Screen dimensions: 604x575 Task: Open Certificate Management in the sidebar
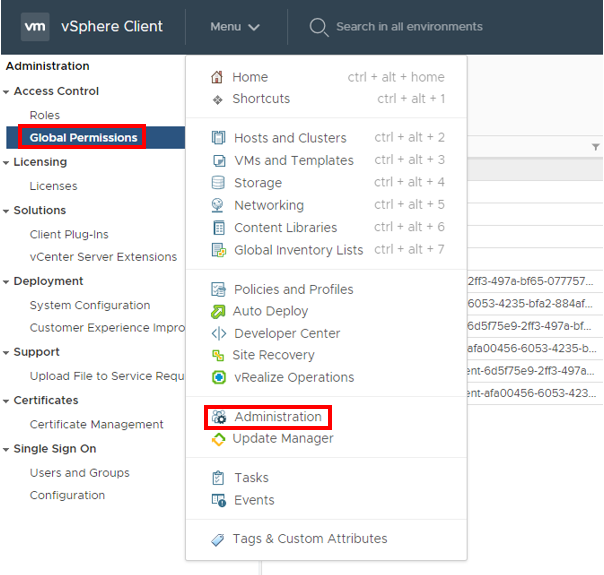96,424
